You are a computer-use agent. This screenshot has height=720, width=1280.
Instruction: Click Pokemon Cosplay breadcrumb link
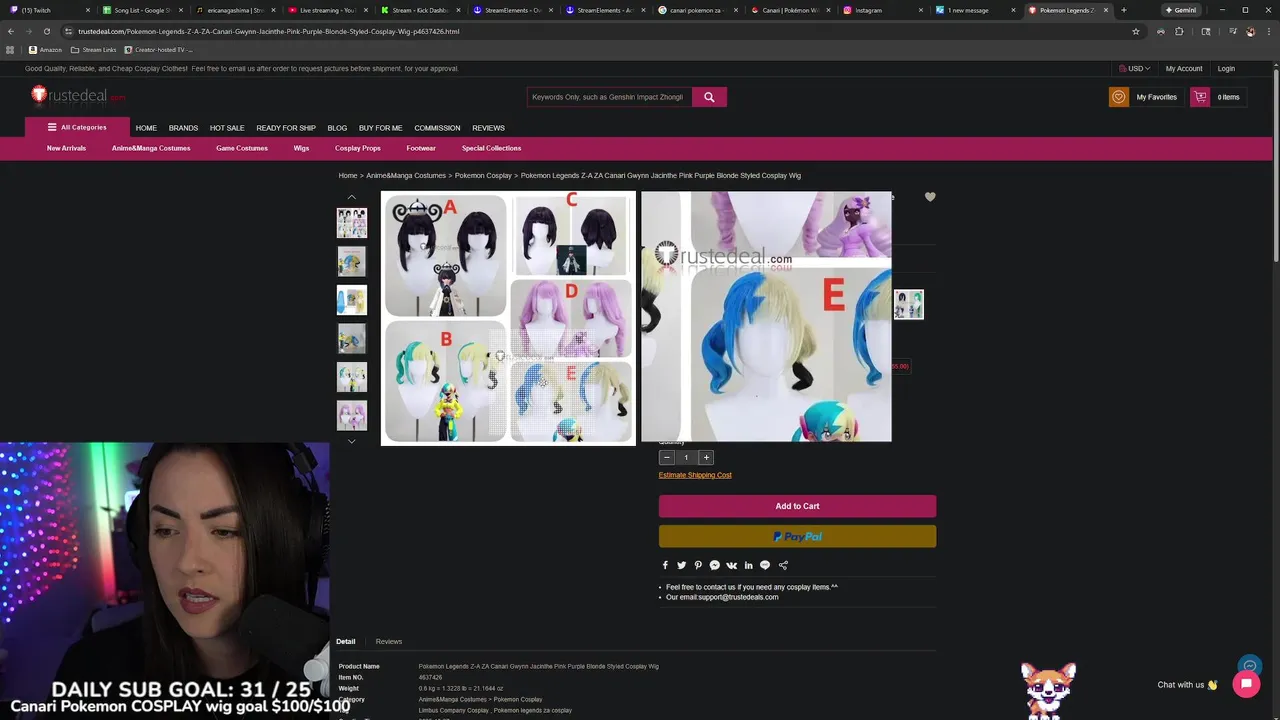(483, 175)
